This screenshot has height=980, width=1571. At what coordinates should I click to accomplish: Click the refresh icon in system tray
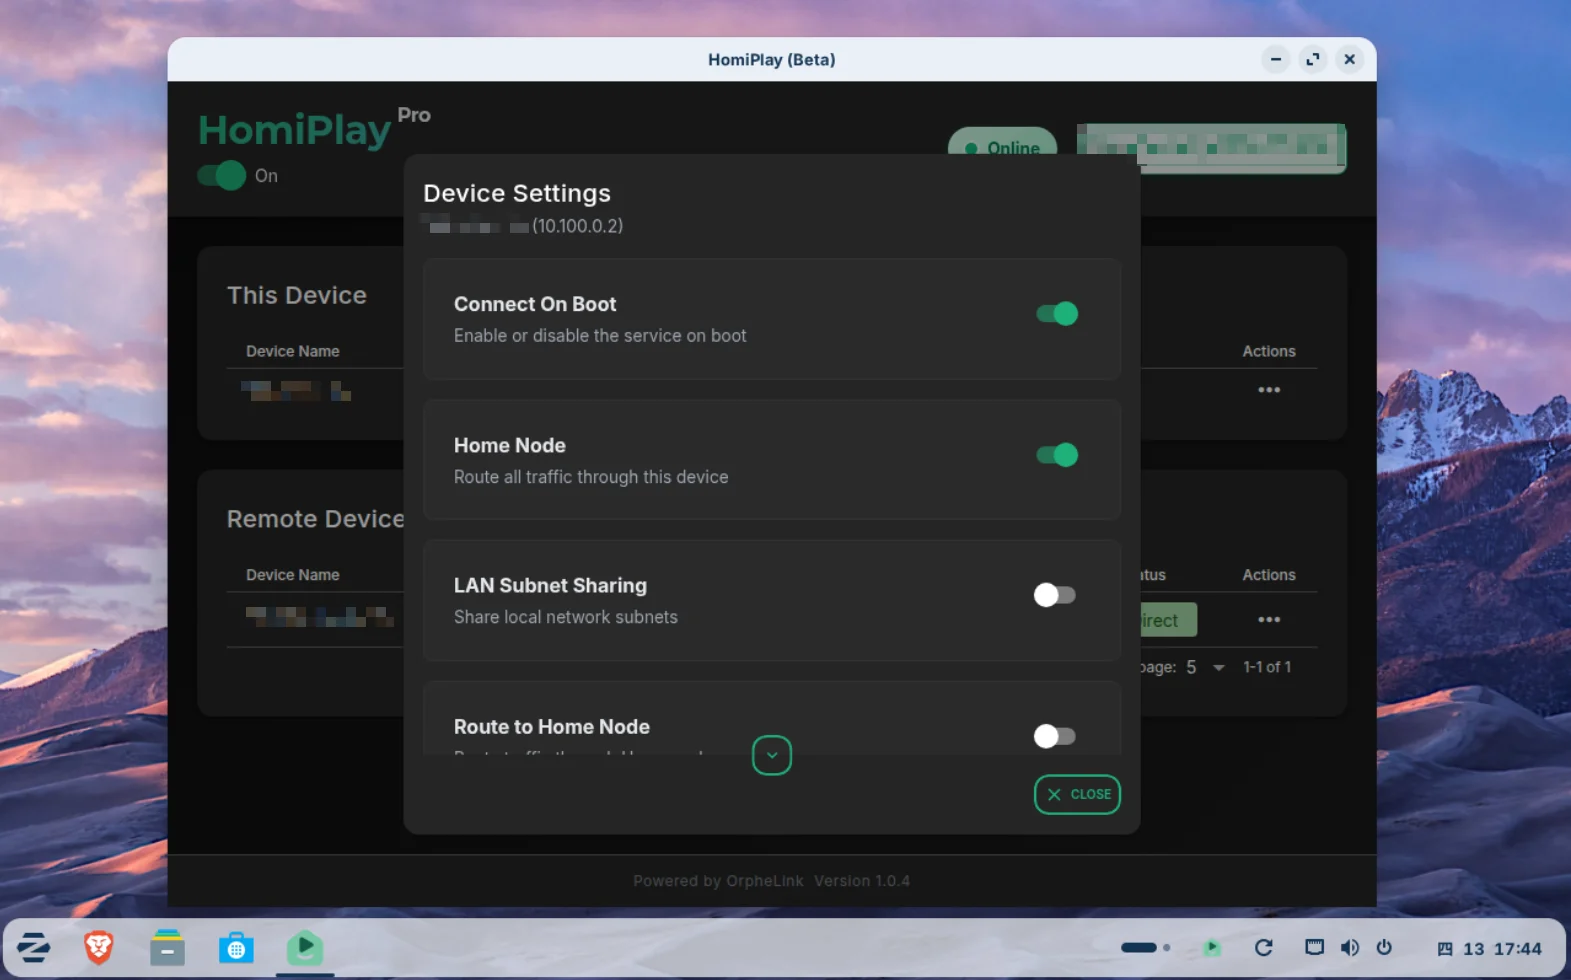click(x=1263, y=947)
